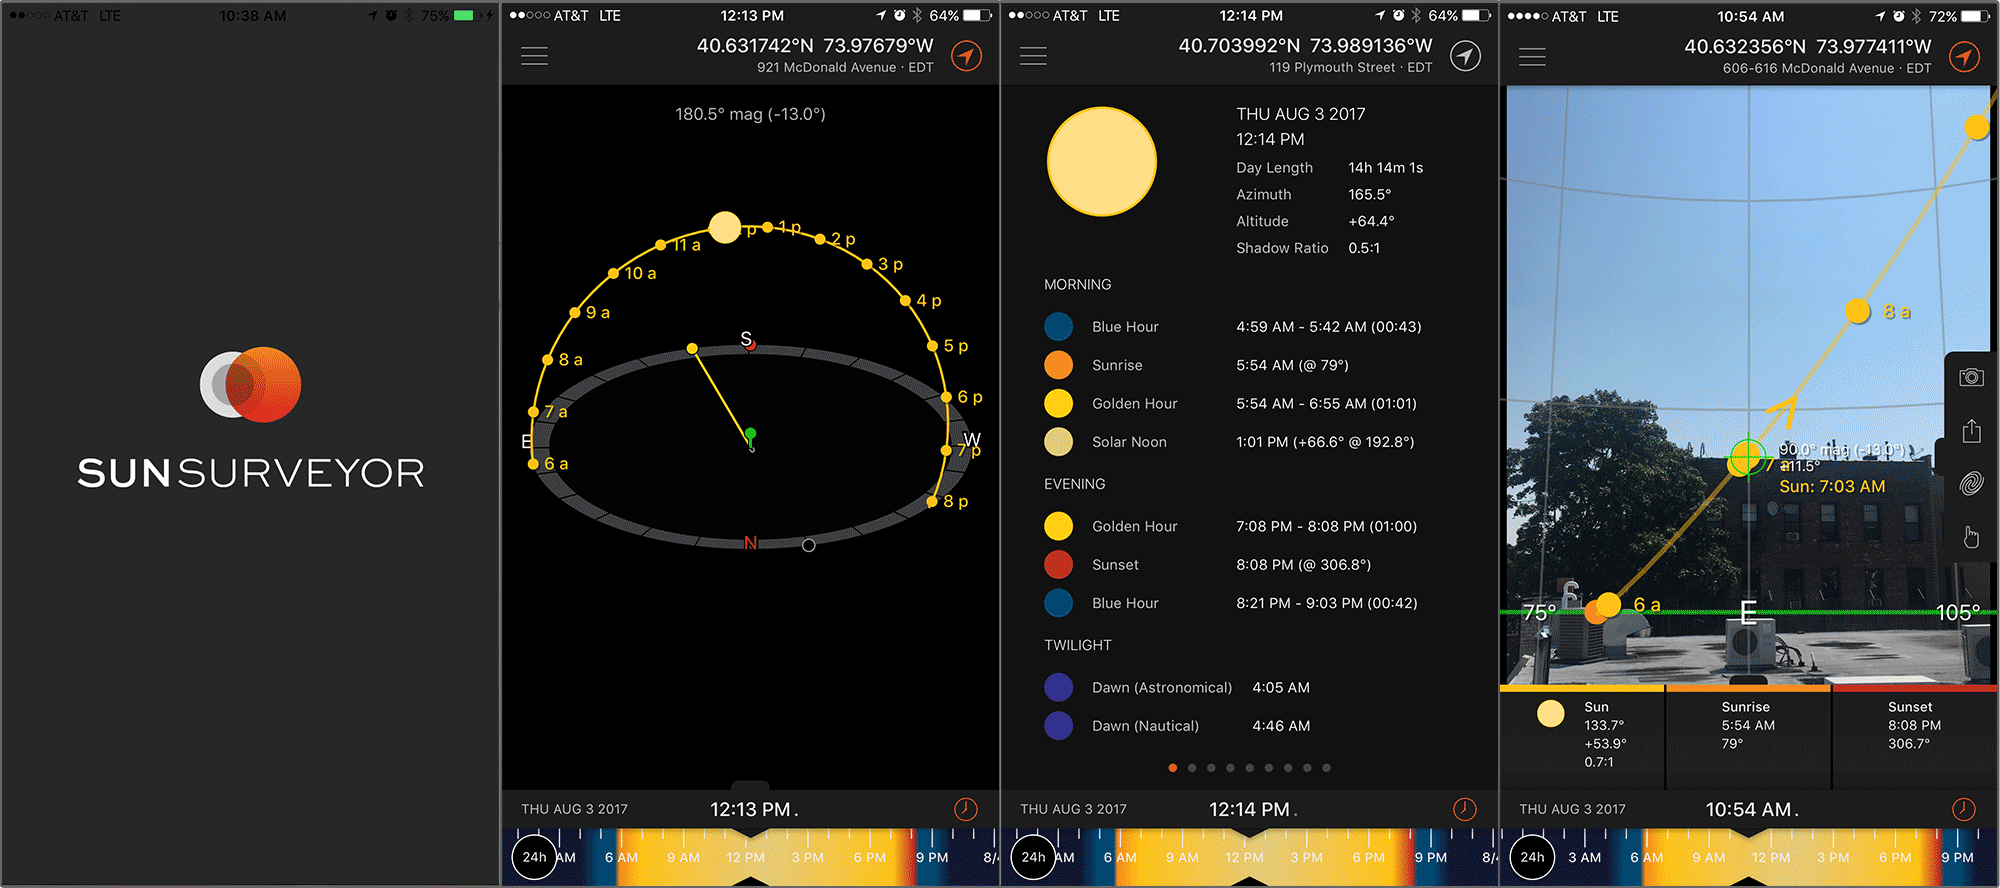The height and width of the screenshot is (888, 2000).
Task: Tap the green crosshair target in the AR view
Action: (x=1747, y=456)
